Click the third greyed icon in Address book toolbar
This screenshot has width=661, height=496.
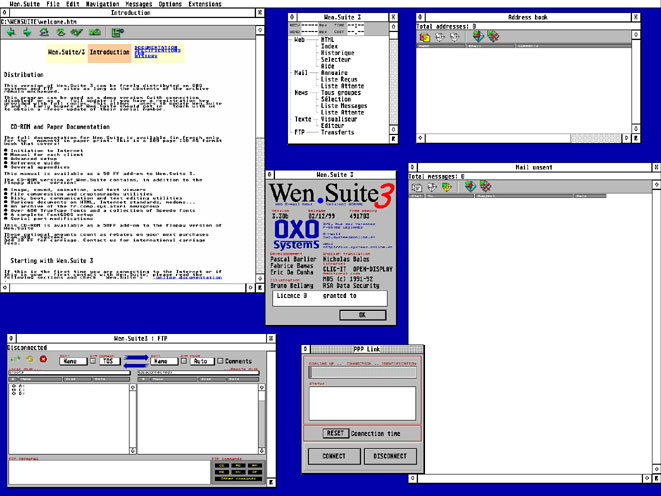[x=454, y=37]
